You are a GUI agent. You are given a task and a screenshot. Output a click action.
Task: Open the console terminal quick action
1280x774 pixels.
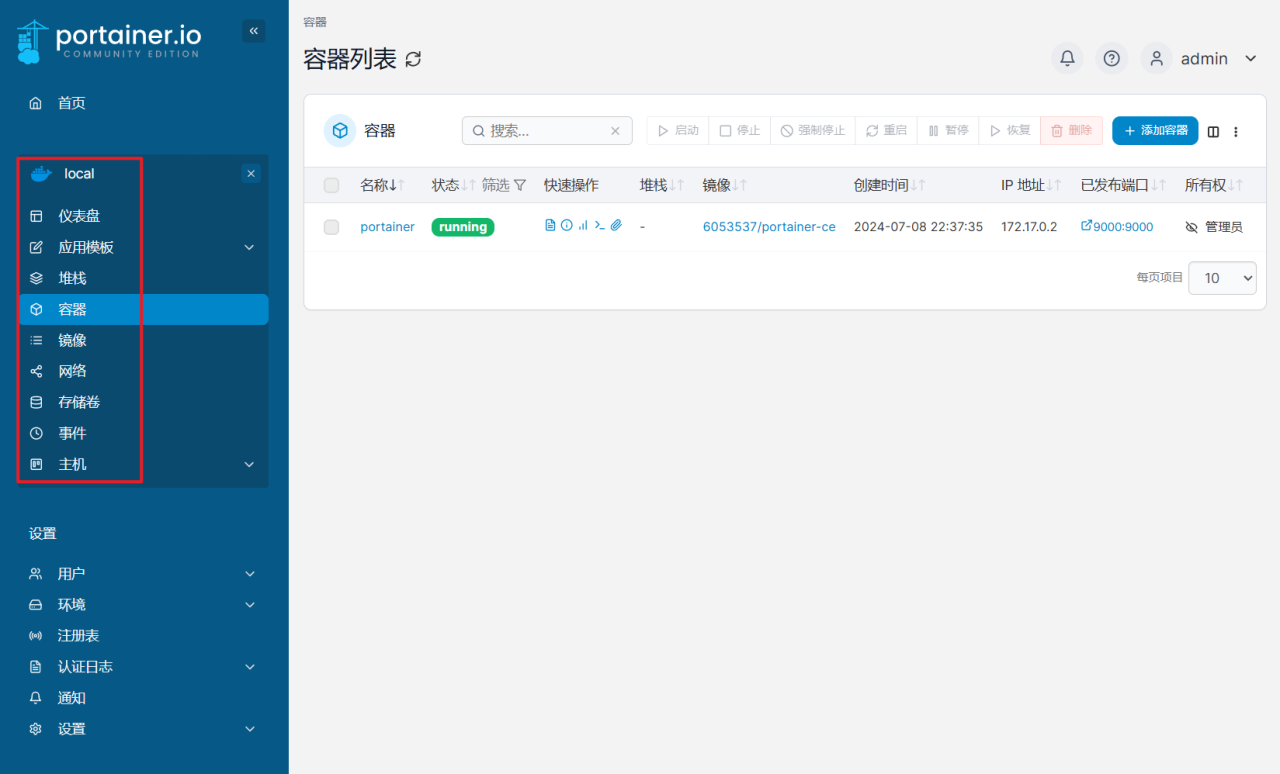click(x=599, y=226)
